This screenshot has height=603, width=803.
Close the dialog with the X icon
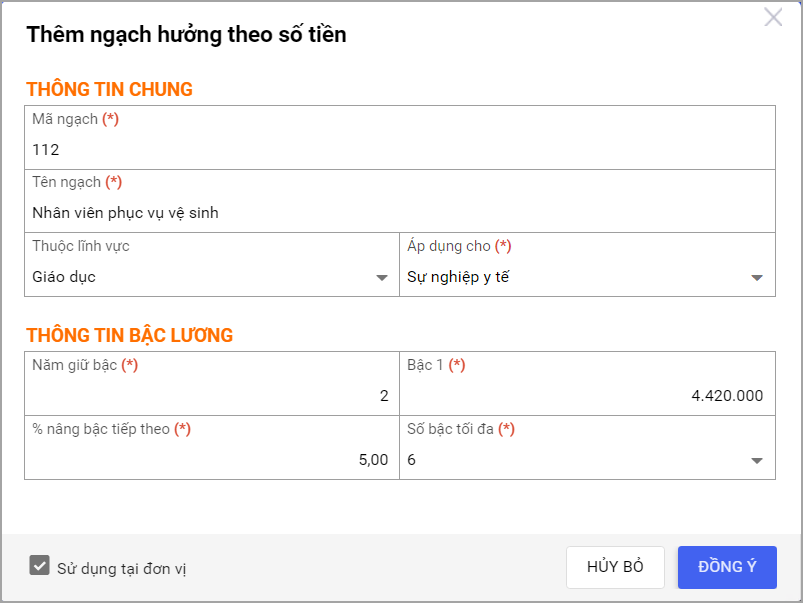click(773, 17)
